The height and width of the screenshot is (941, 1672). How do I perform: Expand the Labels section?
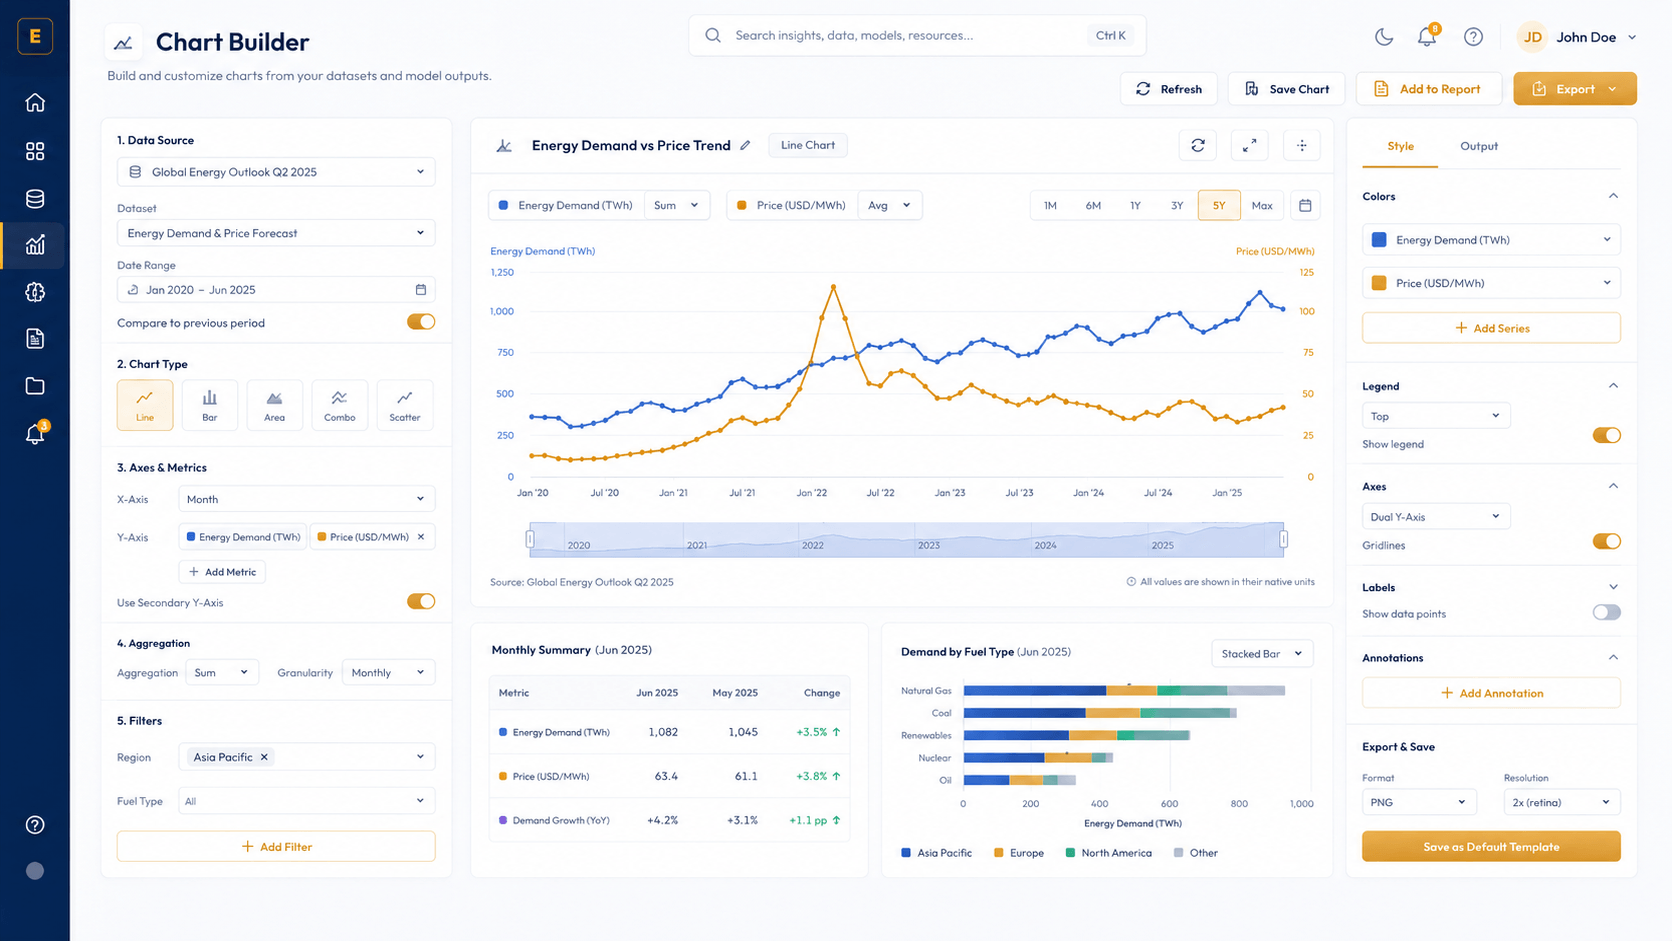point(1613,587)
